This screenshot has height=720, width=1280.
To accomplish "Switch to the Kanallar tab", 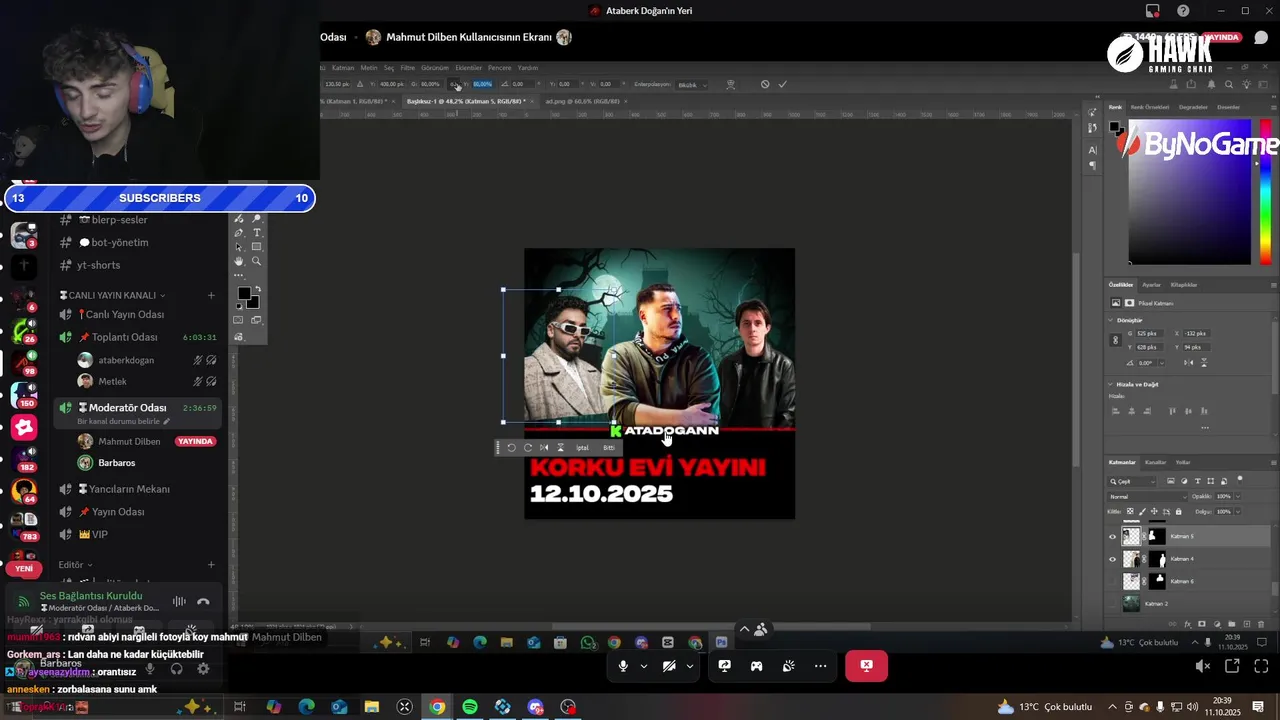I will coord(1155,462).
